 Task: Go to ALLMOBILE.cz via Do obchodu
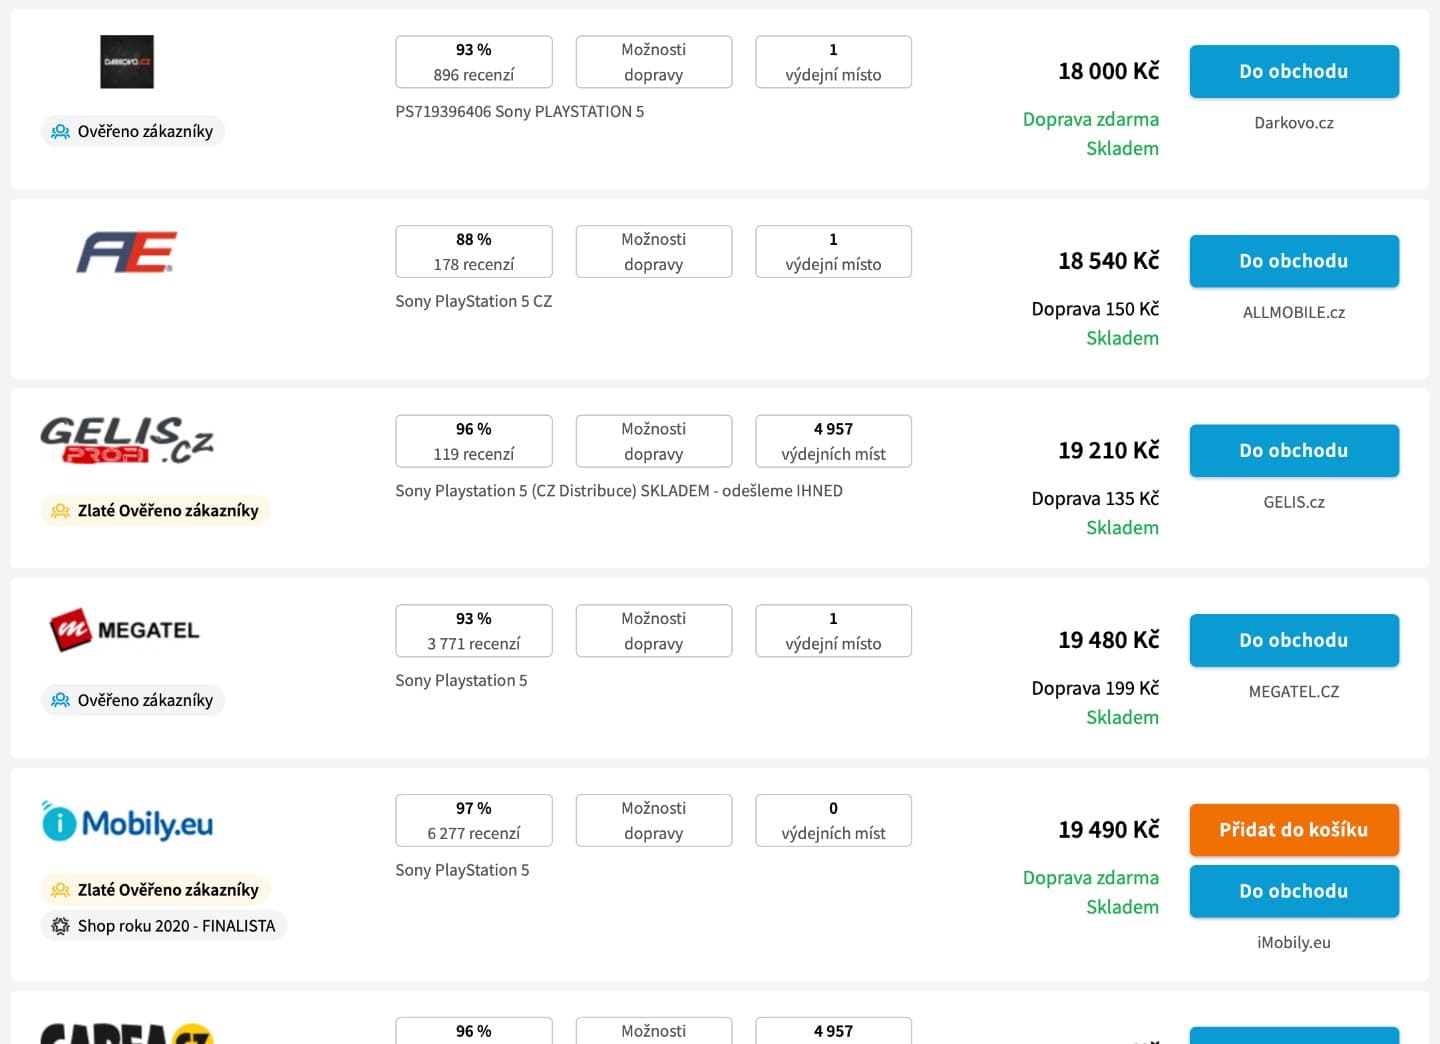coord(1294,261)
